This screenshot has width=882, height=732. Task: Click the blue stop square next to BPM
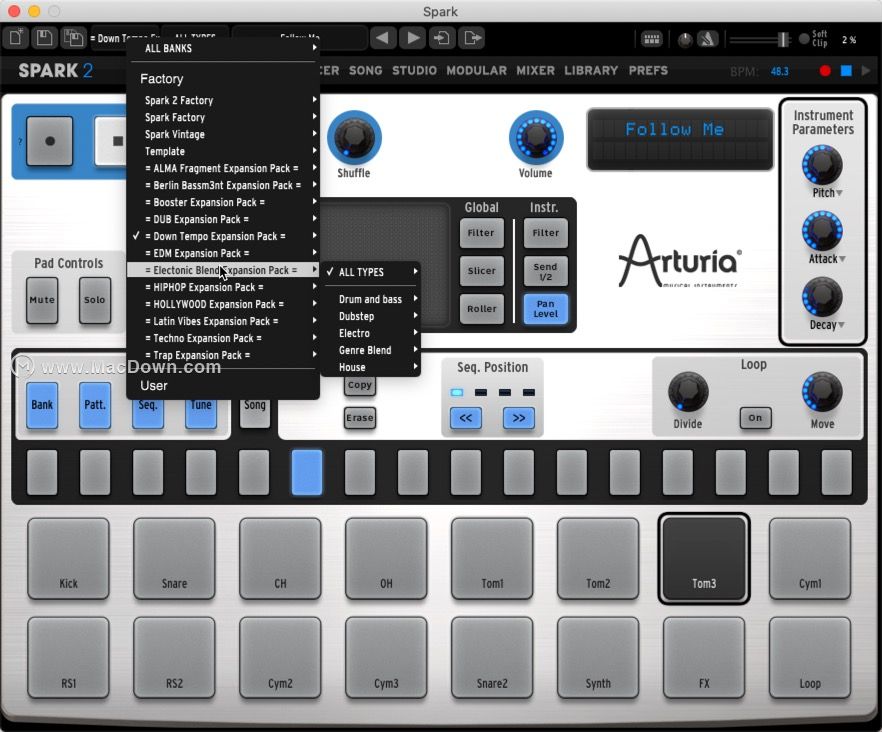pos(846,71)
